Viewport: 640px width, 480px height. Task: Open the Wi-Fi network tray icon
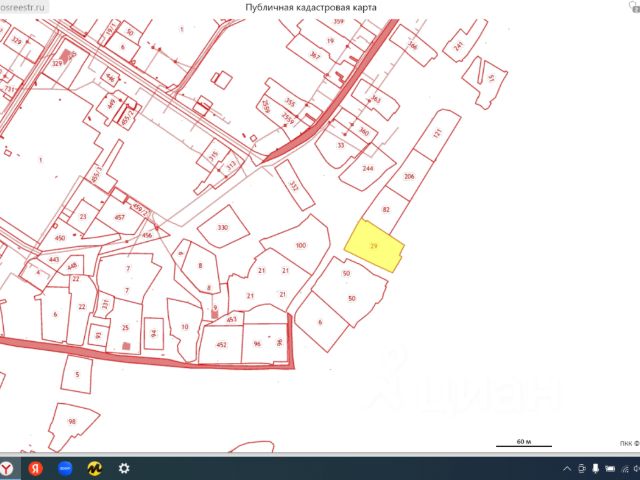(625, 469)
